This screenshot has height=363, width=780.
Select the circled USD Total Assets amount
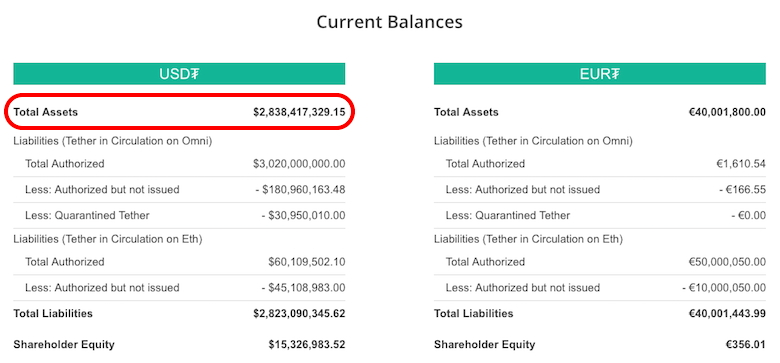[299, 112]
